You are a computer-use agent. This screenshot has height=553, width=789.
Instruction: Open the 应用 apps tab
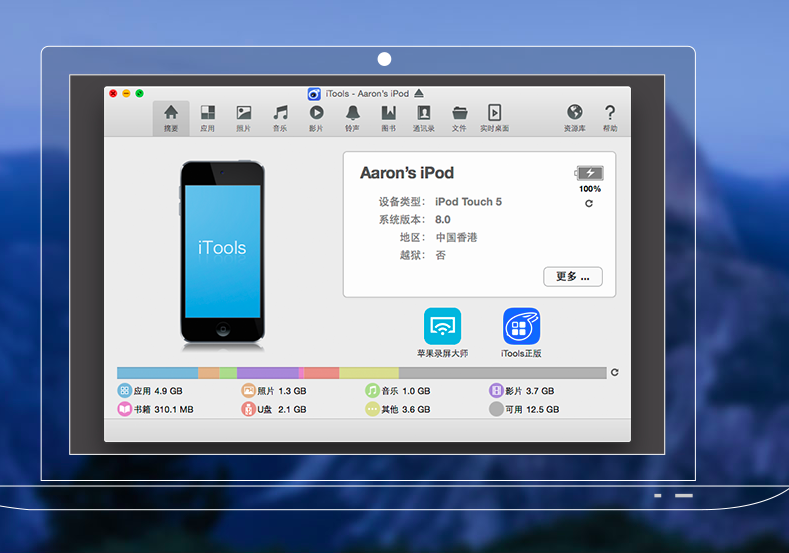click(207, 118)
